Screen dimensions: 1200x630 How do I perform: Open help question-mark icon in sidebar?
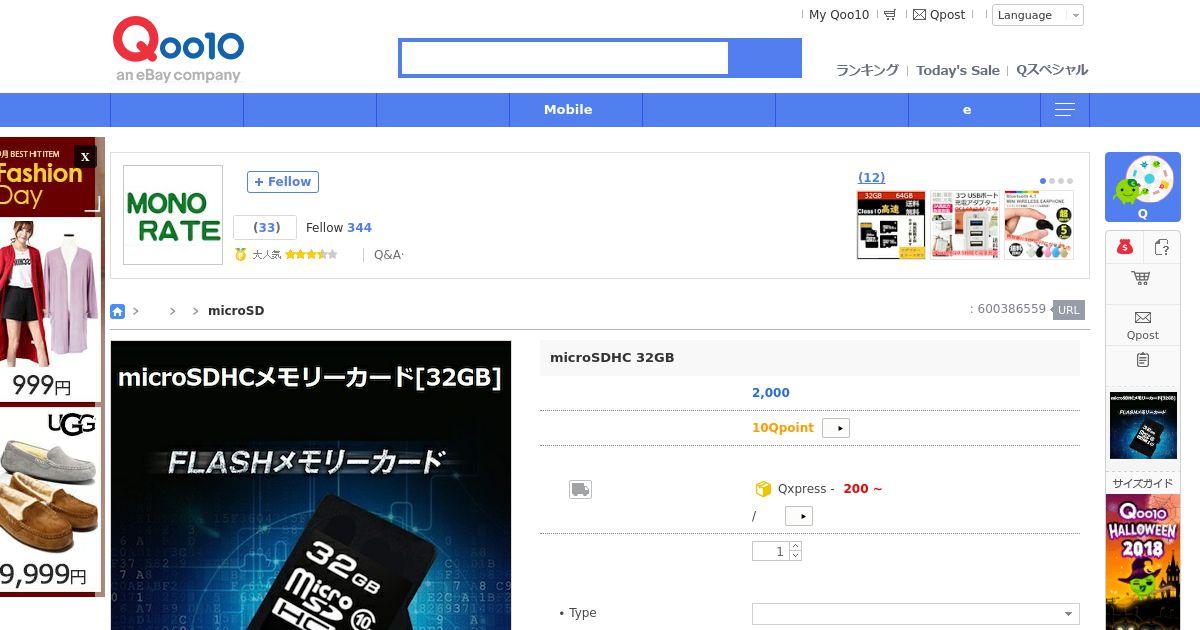(1161, 247)
